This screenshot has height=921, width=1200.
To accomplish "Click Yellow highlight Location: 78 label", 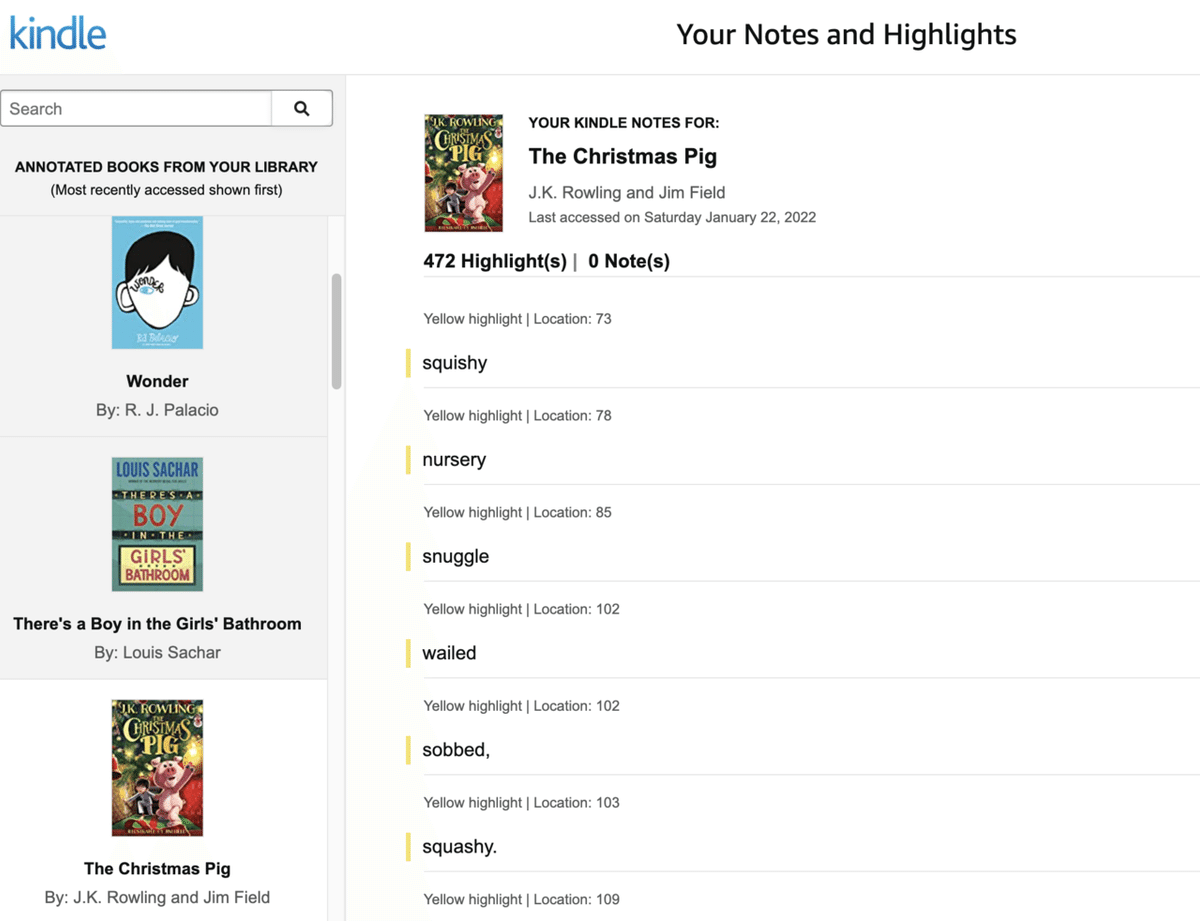I will point(517,415).
